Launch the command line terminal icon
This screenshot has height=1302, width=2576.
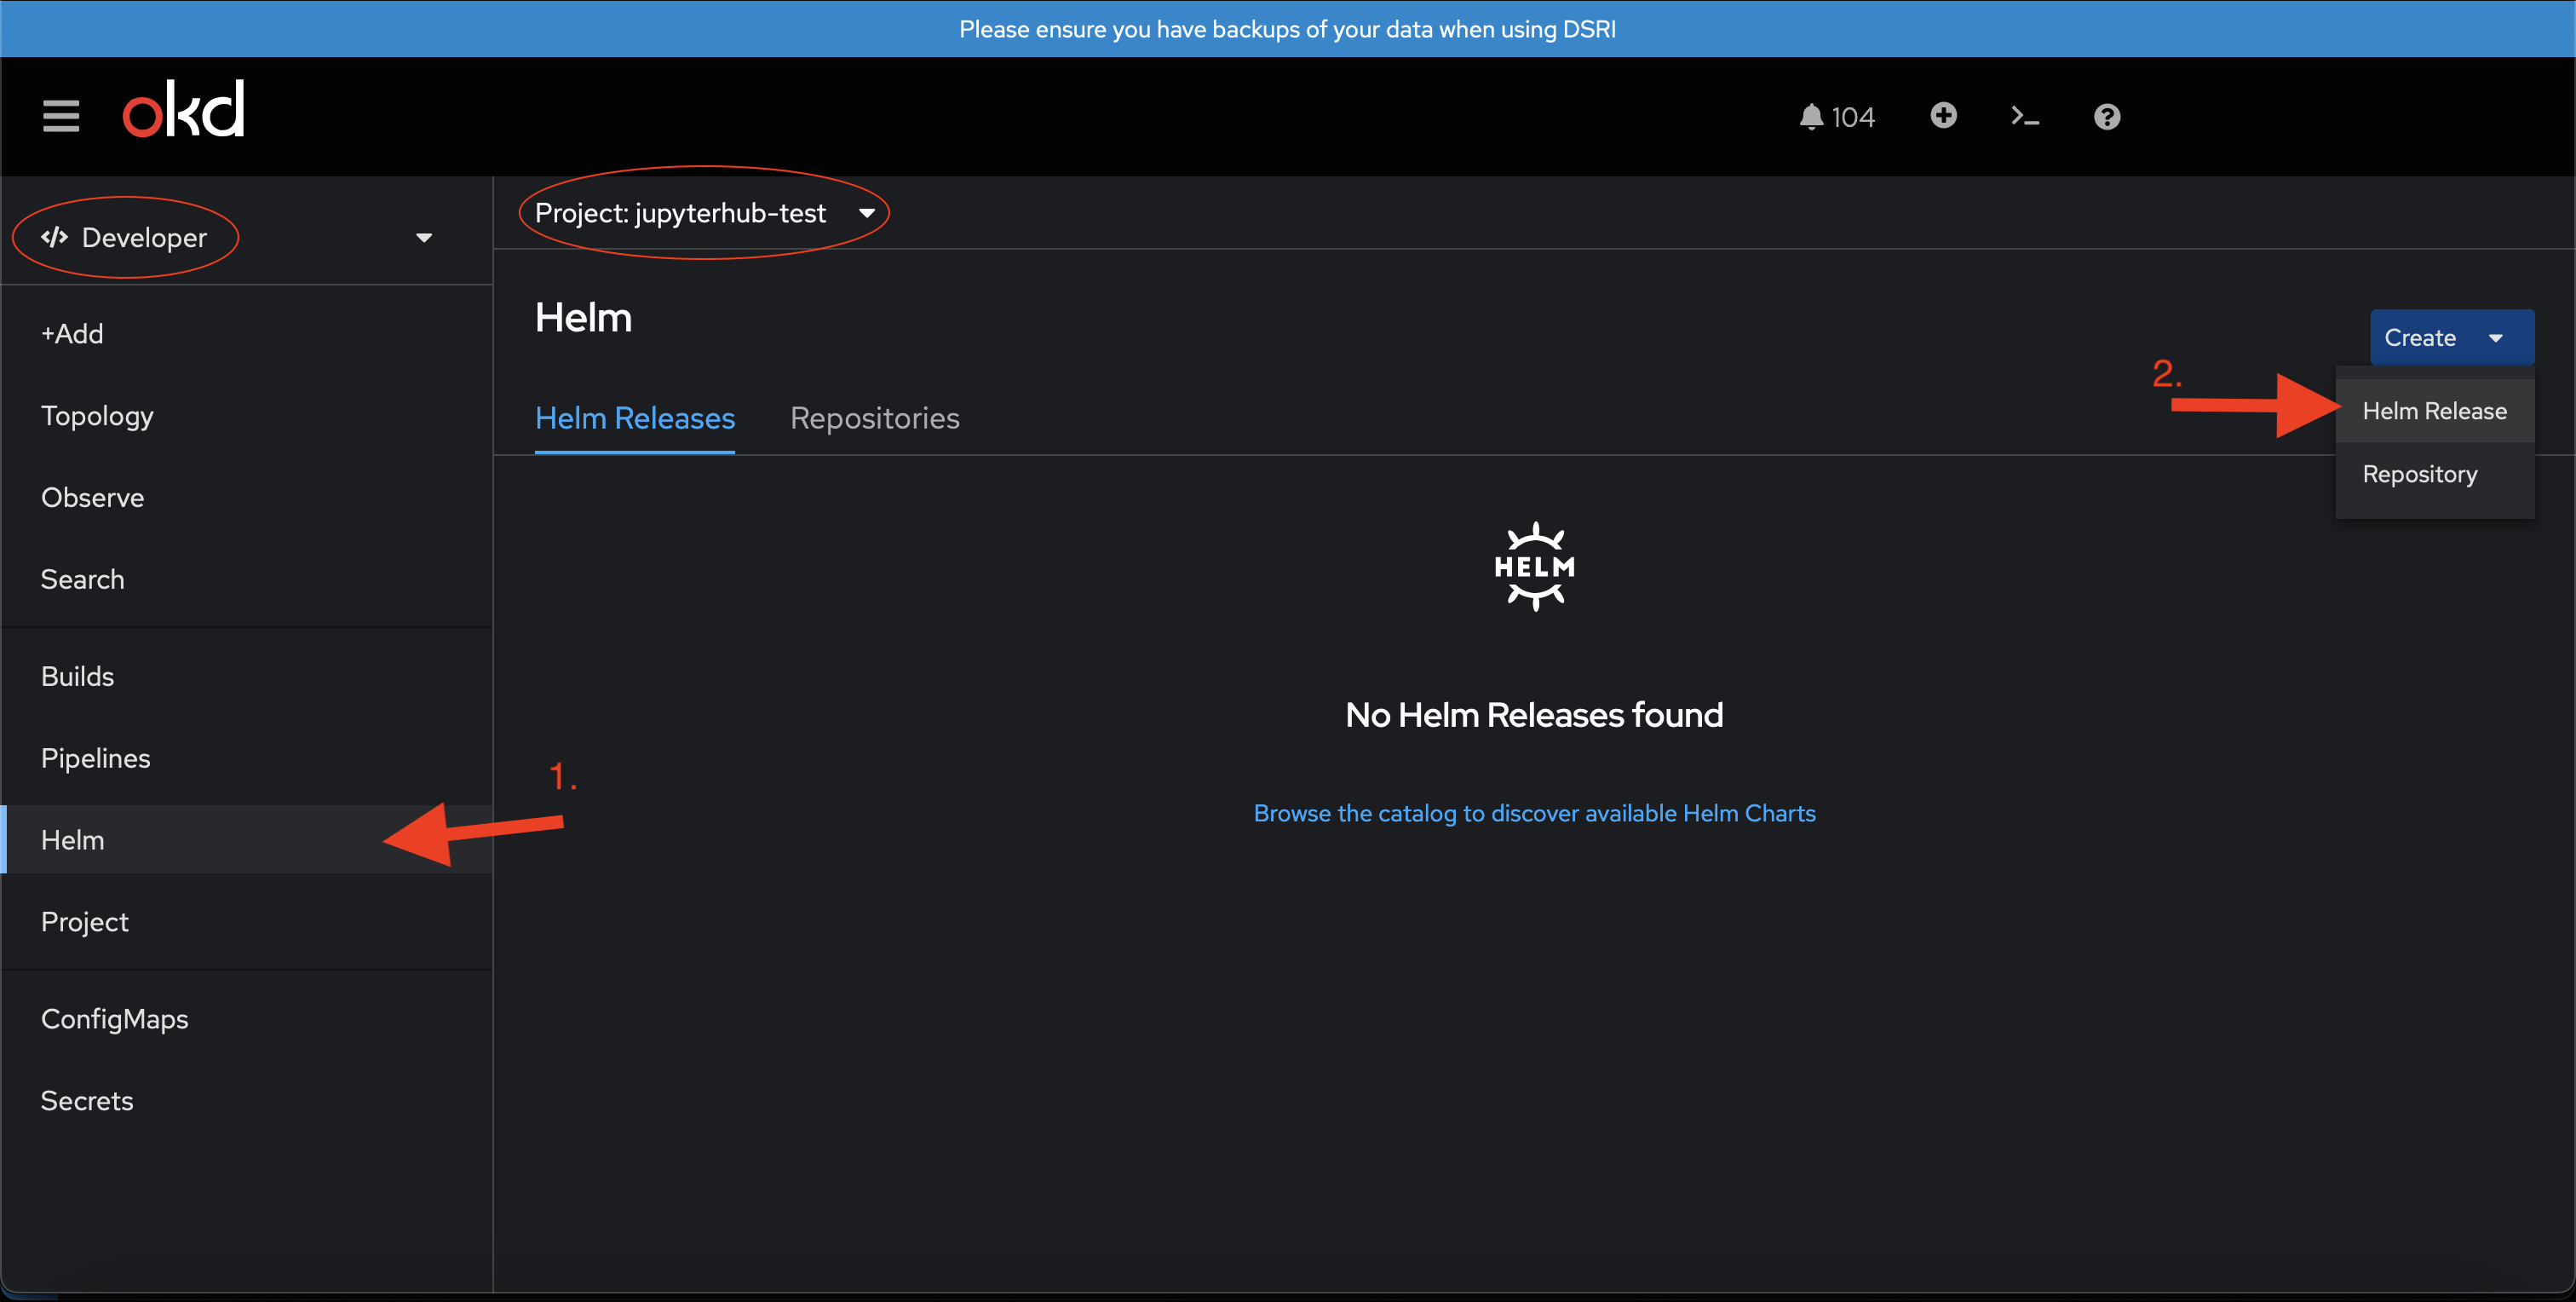coord(2025,116)
